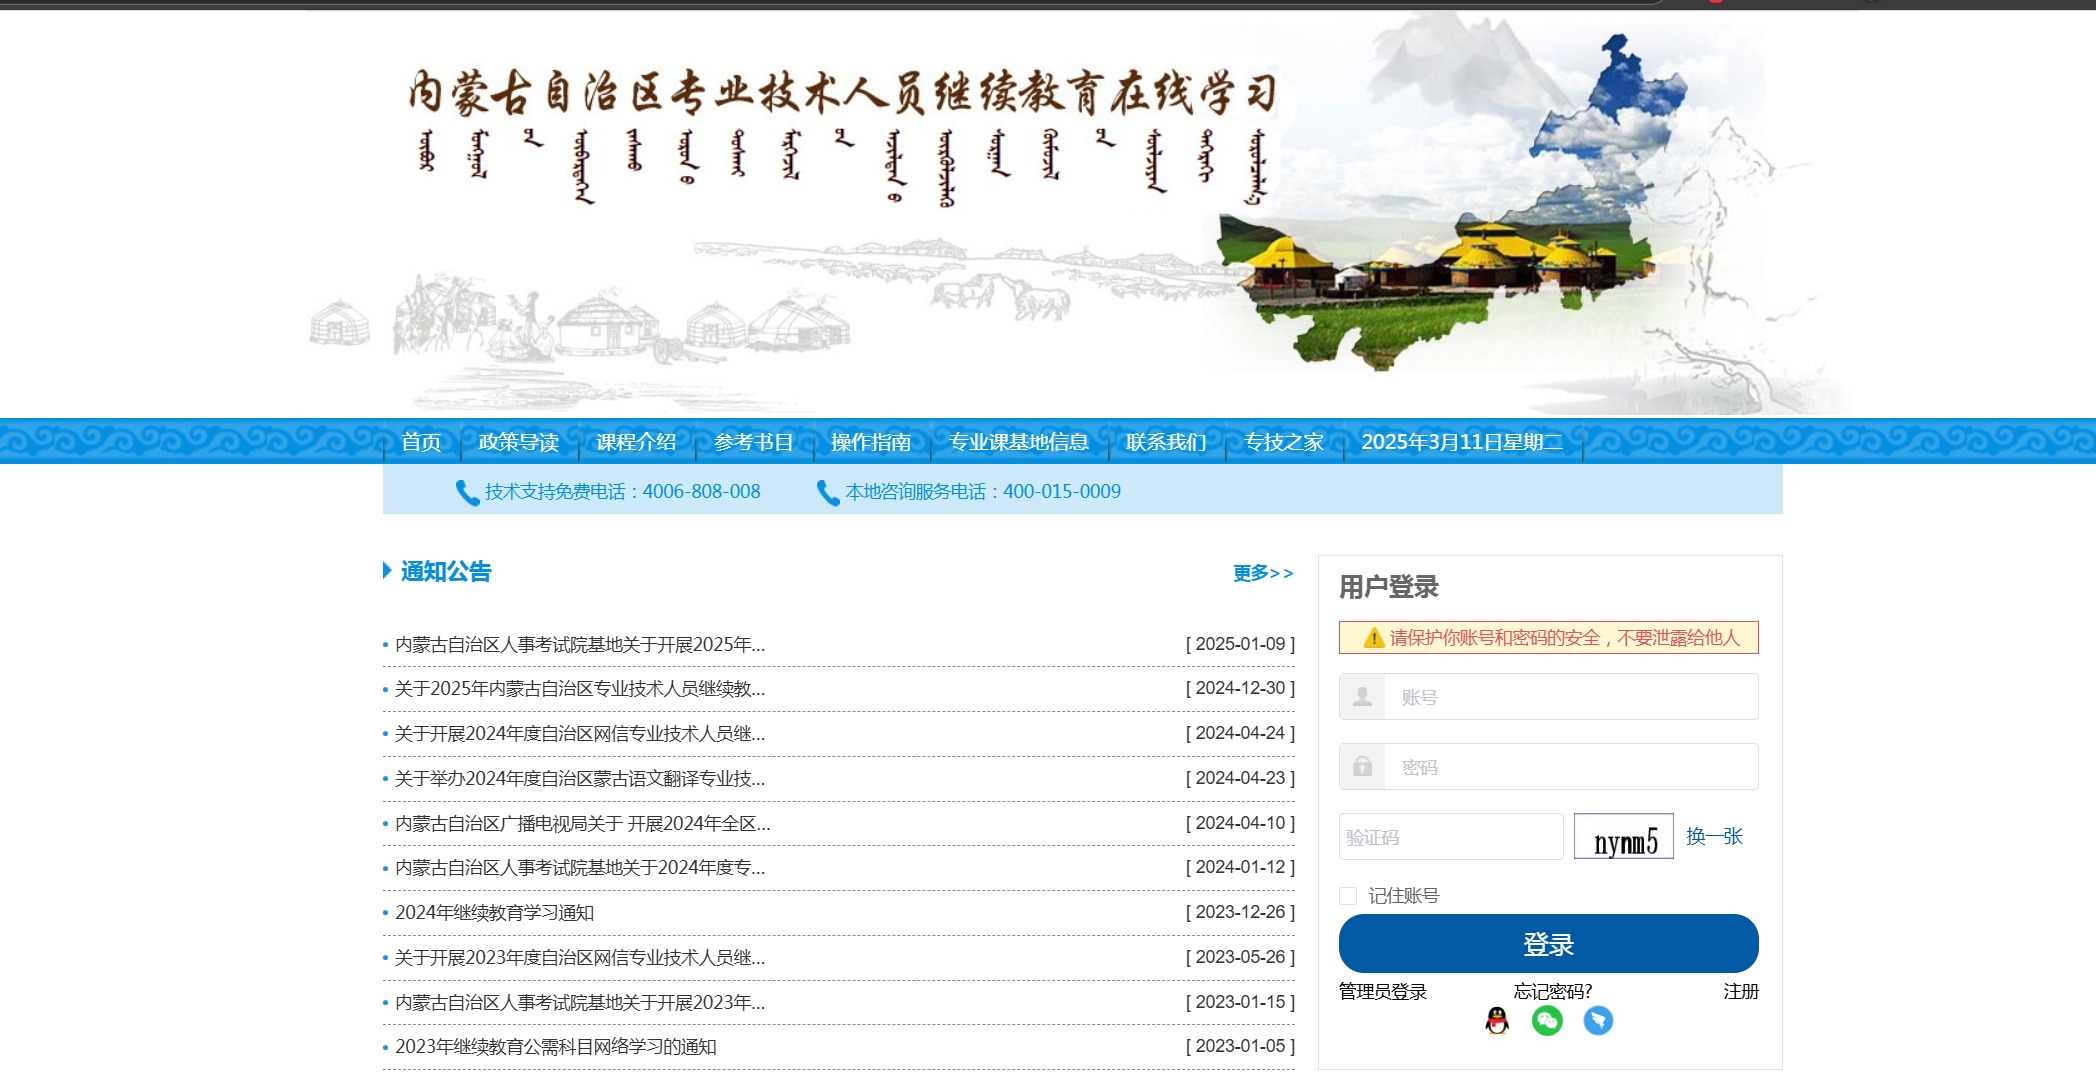Click the lock icon in the password field

(x=1361, y=766)
